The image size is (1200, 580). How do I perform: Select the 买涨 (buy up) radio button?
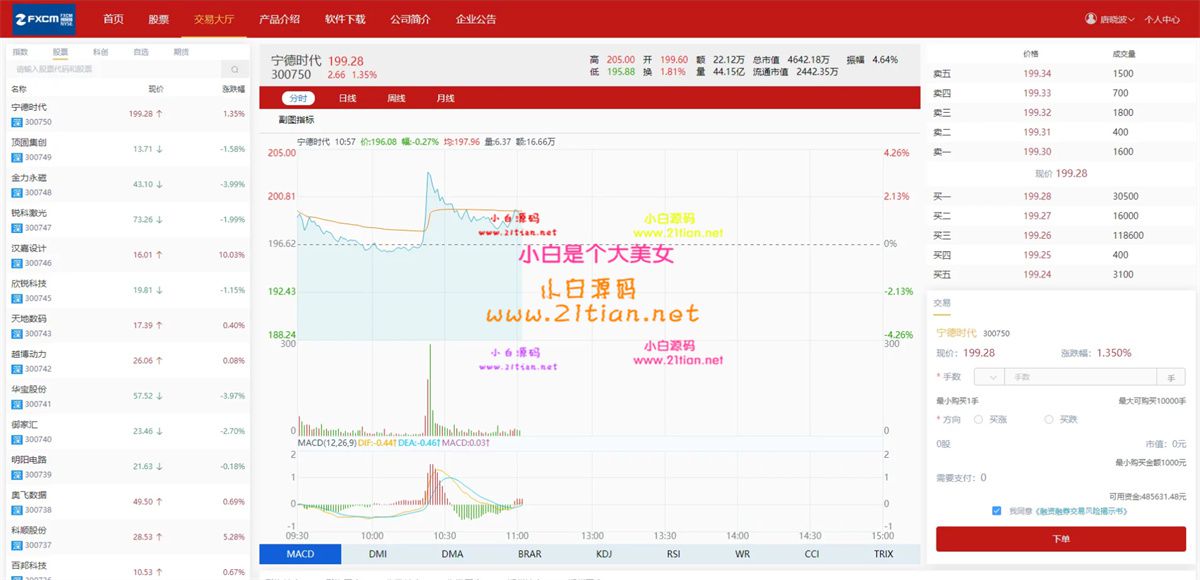pos(978,420)
